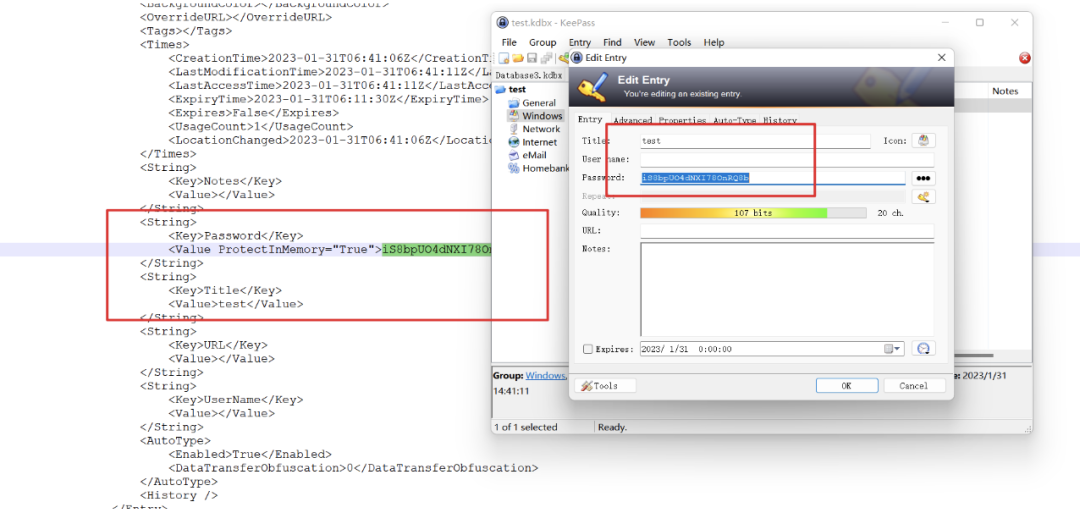Viewport: 1080px width, 513px height.
Task: Close the Edit Entry dialog with the X
Action: [x=942, y=58]
